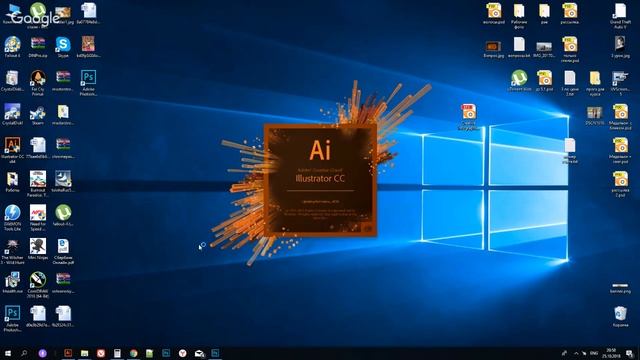Open the Action Center notifications
Image resolution: width=640 pixels, height=360 pixels.
click(629, 353)
